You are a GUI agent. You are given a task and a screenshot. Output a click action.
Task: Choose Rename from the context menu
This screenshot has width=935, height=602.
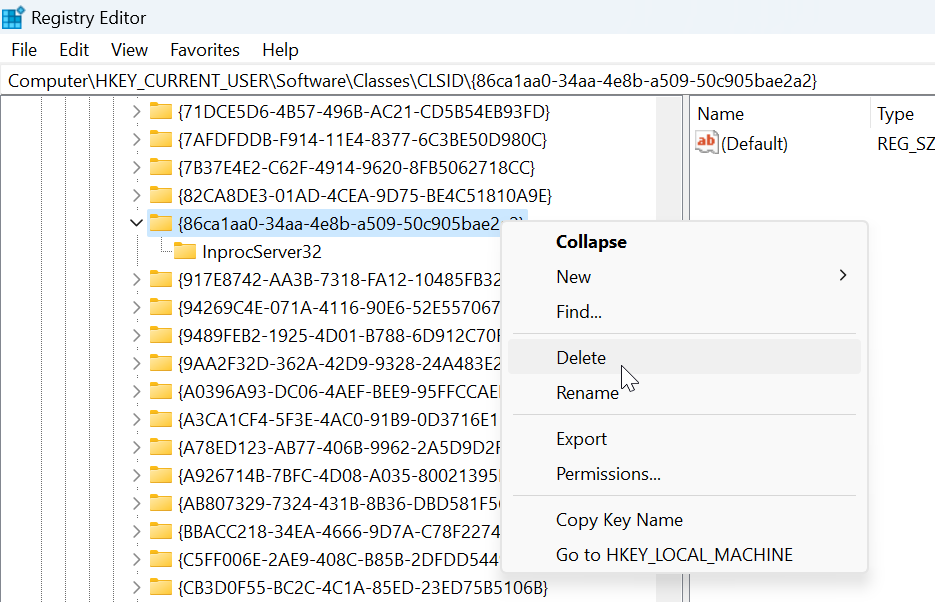tap(684, 393)
